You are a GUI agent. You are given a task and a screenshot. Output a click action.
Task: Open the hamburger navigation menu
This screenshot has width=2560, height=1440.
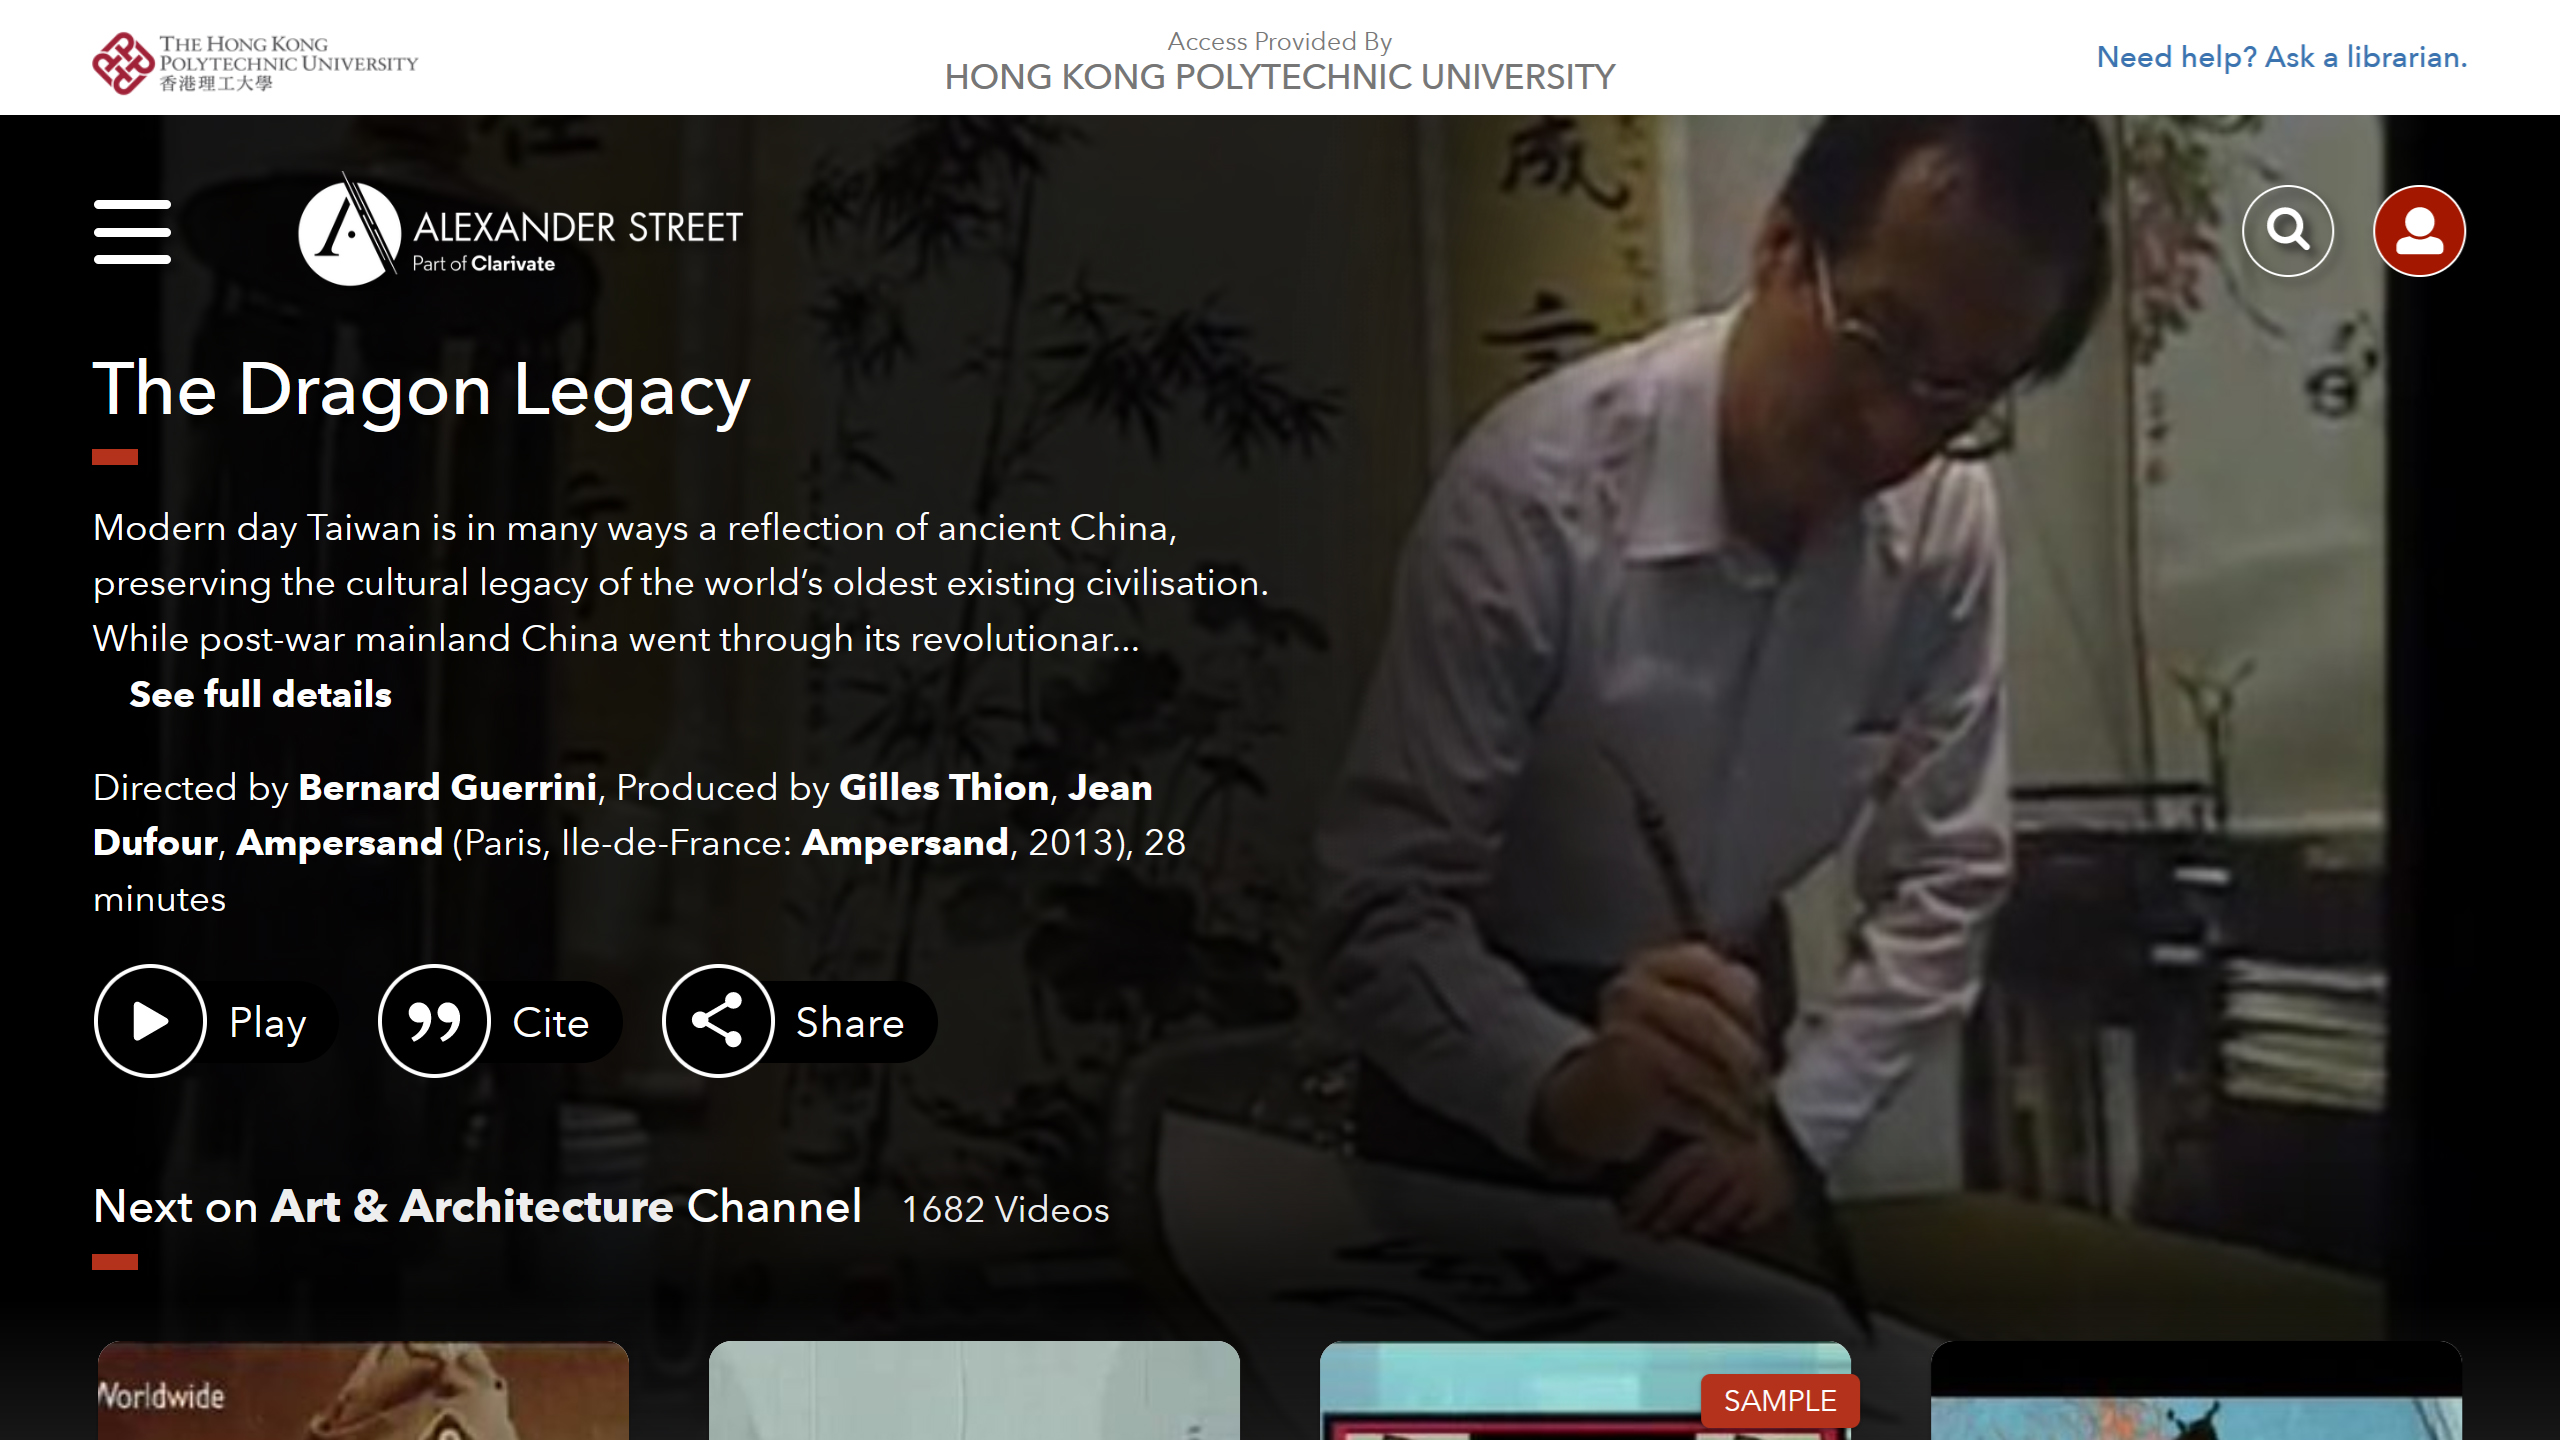(x=132, y=231)
